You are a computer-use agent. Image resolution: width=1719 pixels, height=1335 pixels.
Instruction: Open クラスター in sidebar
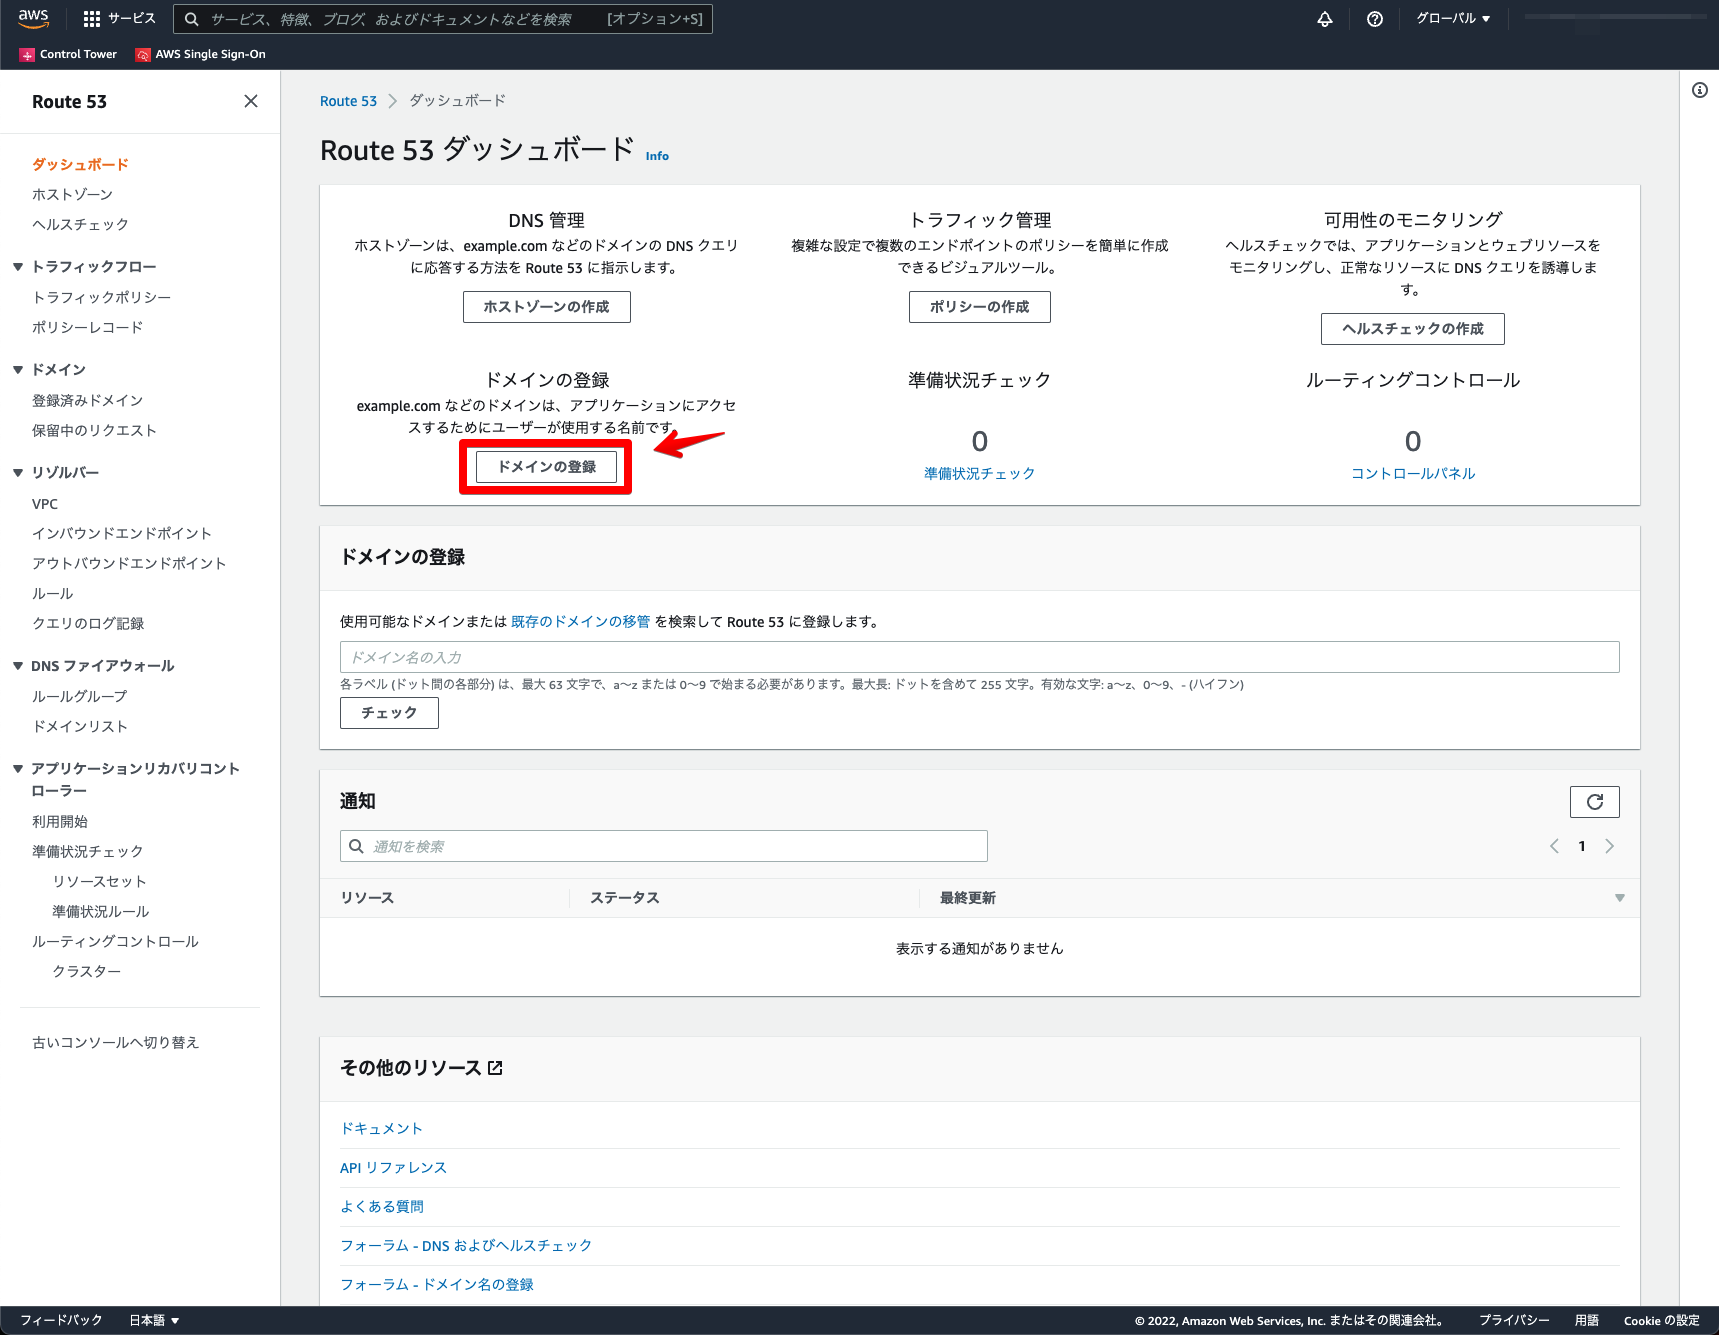[87, 971]
